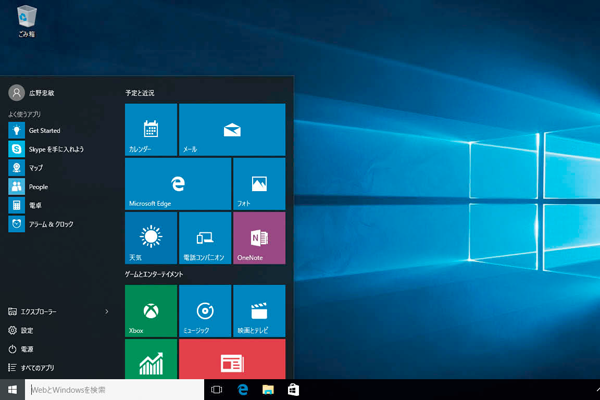Open the Xbox tile
600x400 pixels.
[x=151, y=311]
